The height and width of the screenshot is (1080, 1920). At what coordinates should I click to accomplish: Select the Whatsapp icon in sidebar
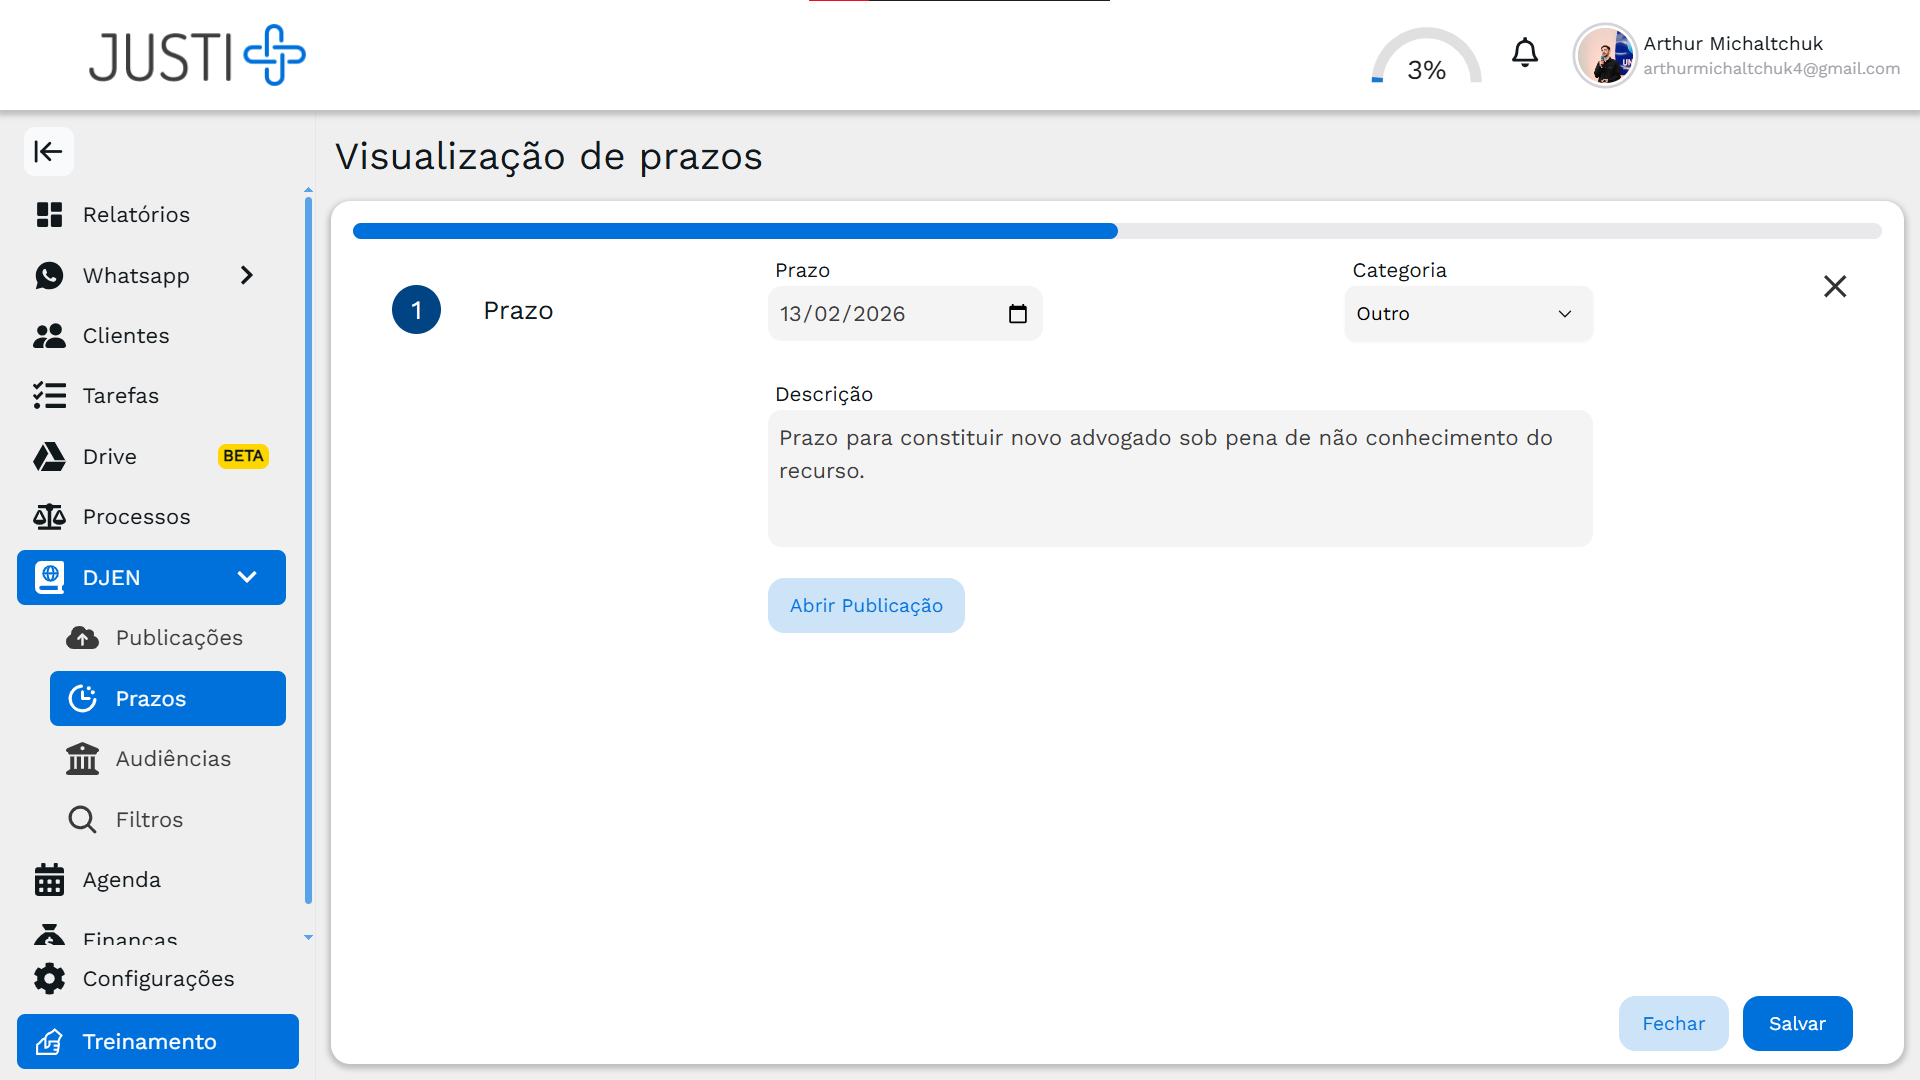50,275
